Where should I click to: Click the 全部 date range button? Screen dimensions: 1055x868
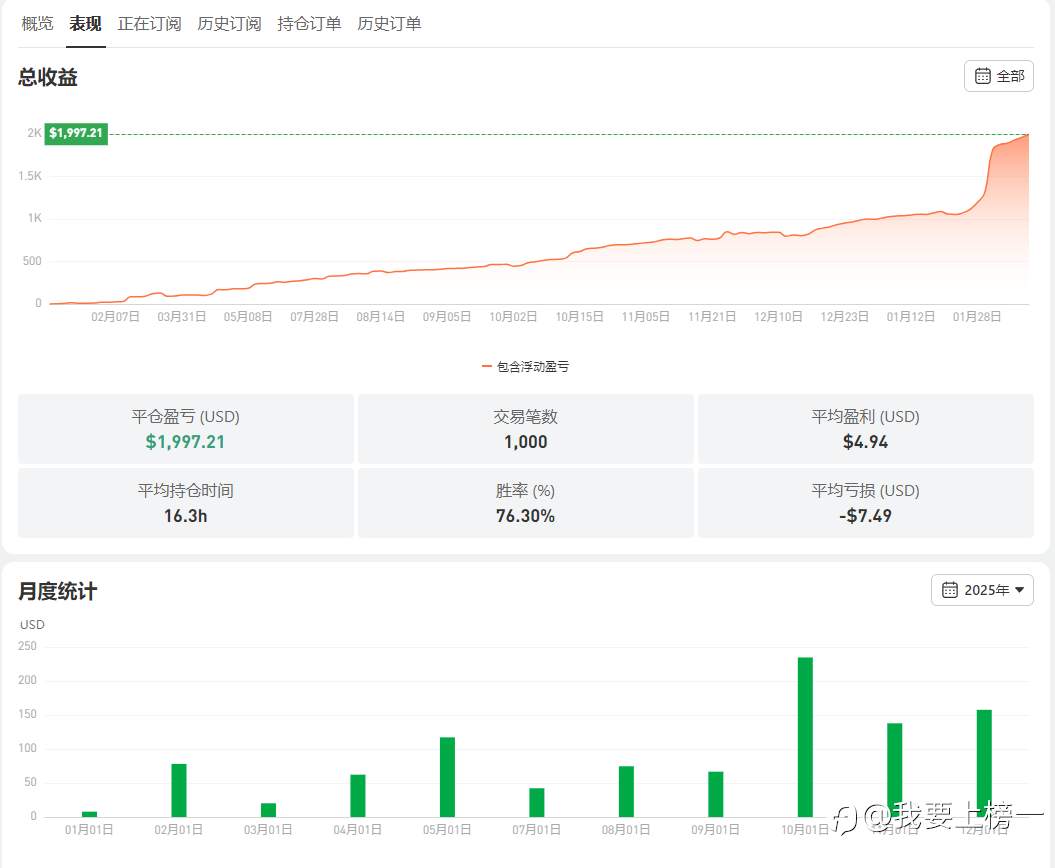(998, 75)
